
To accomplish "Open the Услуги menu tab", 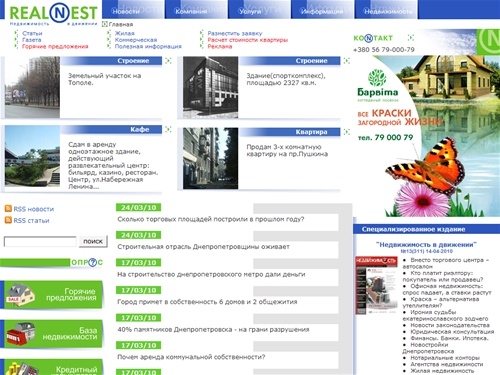I will [260, 9].
